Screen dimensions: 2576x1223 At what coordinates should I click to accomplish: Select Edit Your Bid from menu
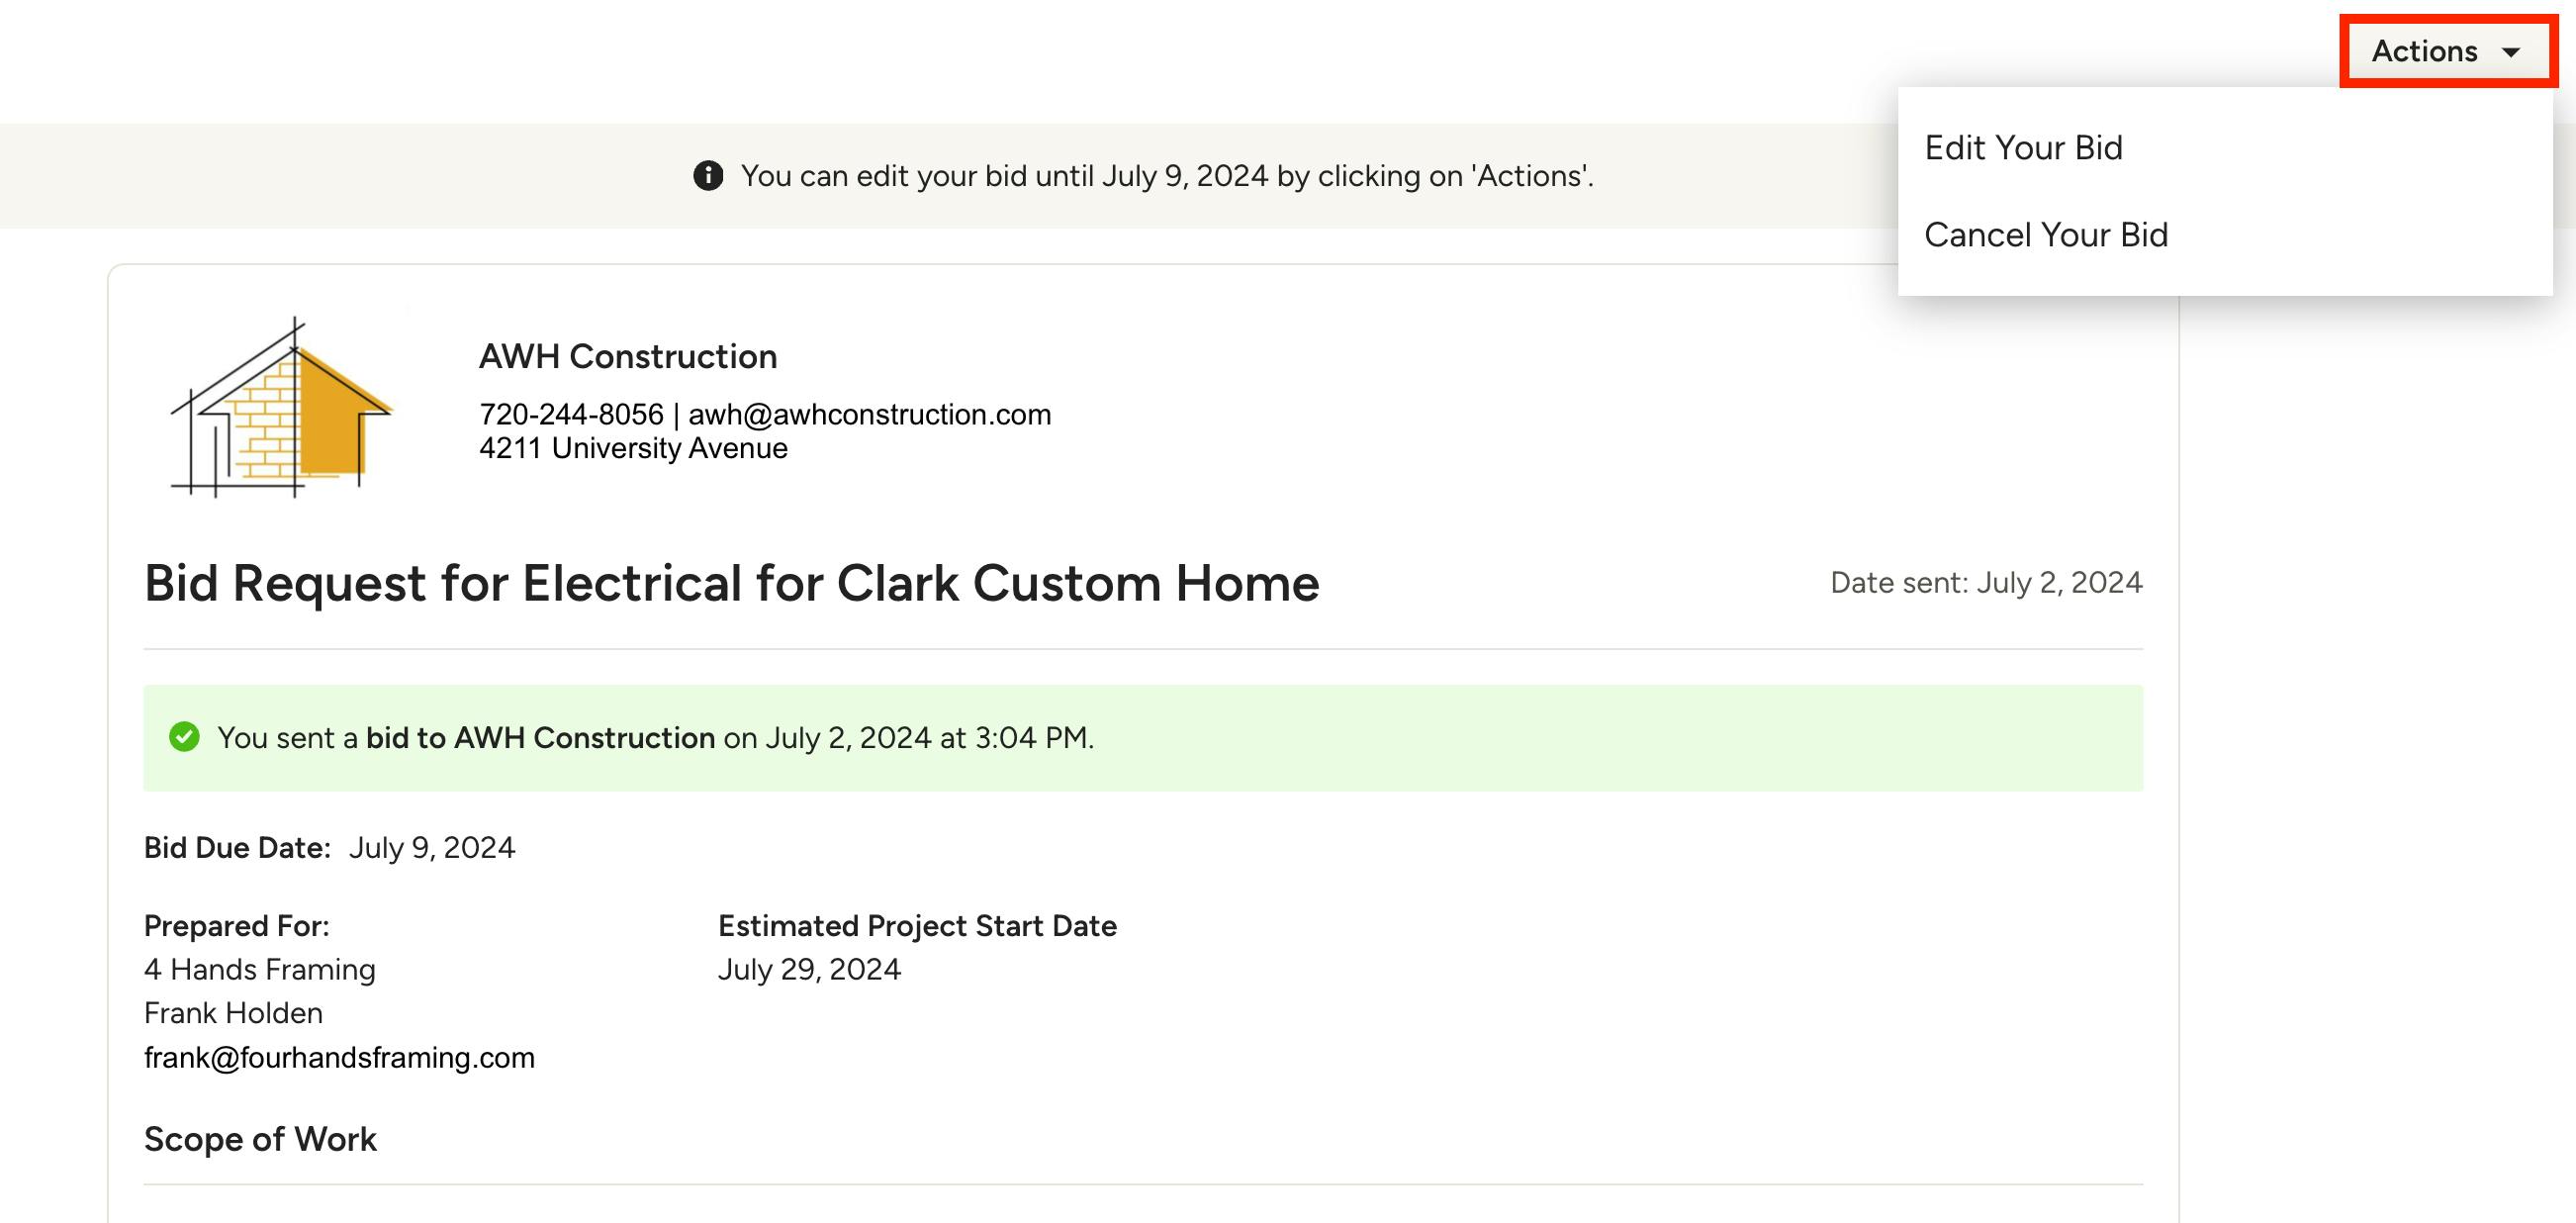coord(2023,148)
